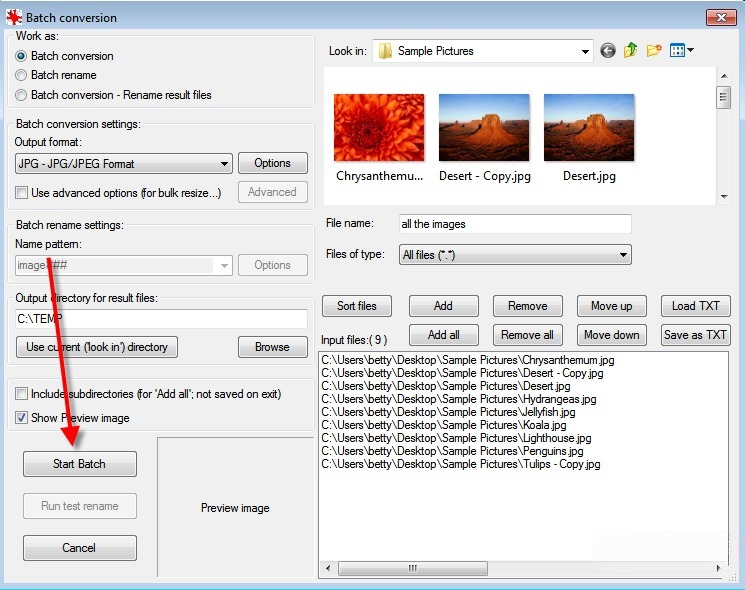Screen dimensions: 745x590
Task: Uncheck Show Preview image checkbox
Action: [22, 418]
